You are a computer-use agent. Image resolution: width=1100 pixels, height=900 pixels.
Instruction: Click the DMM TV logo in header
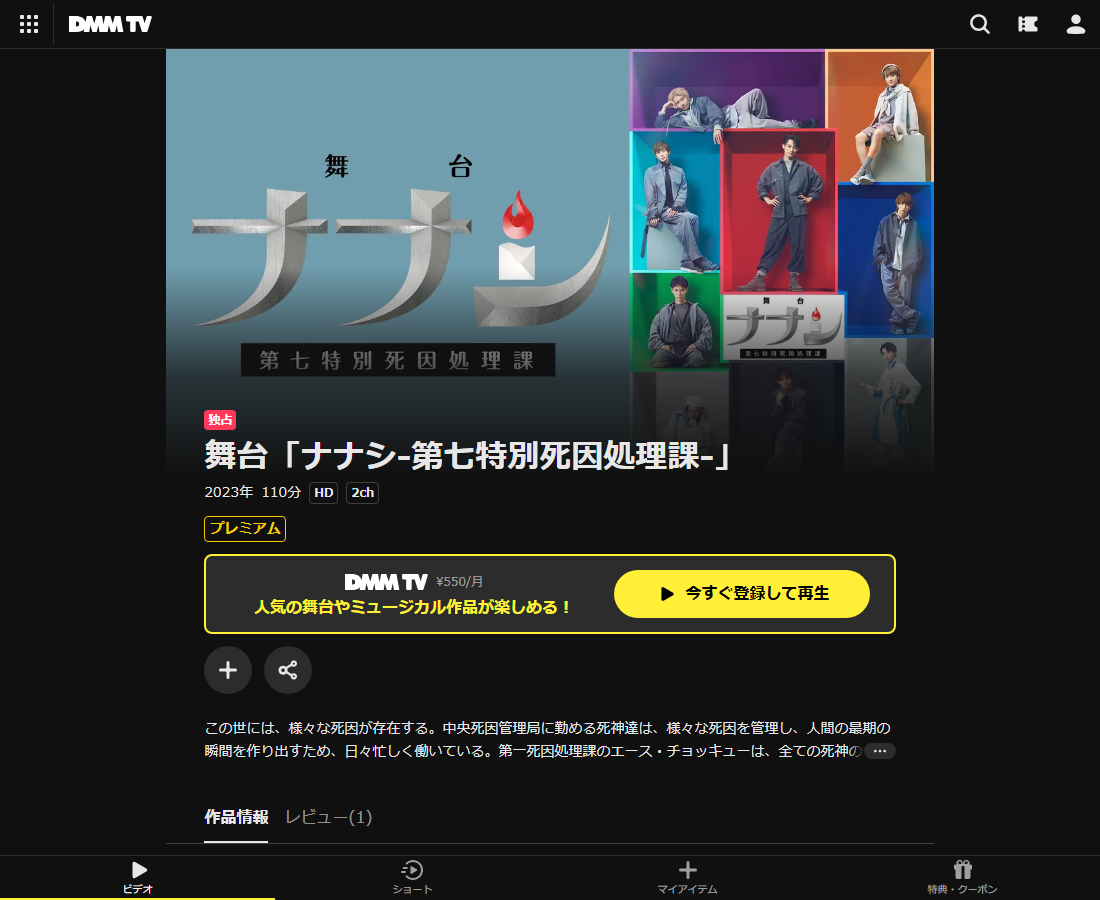point(110,25)
